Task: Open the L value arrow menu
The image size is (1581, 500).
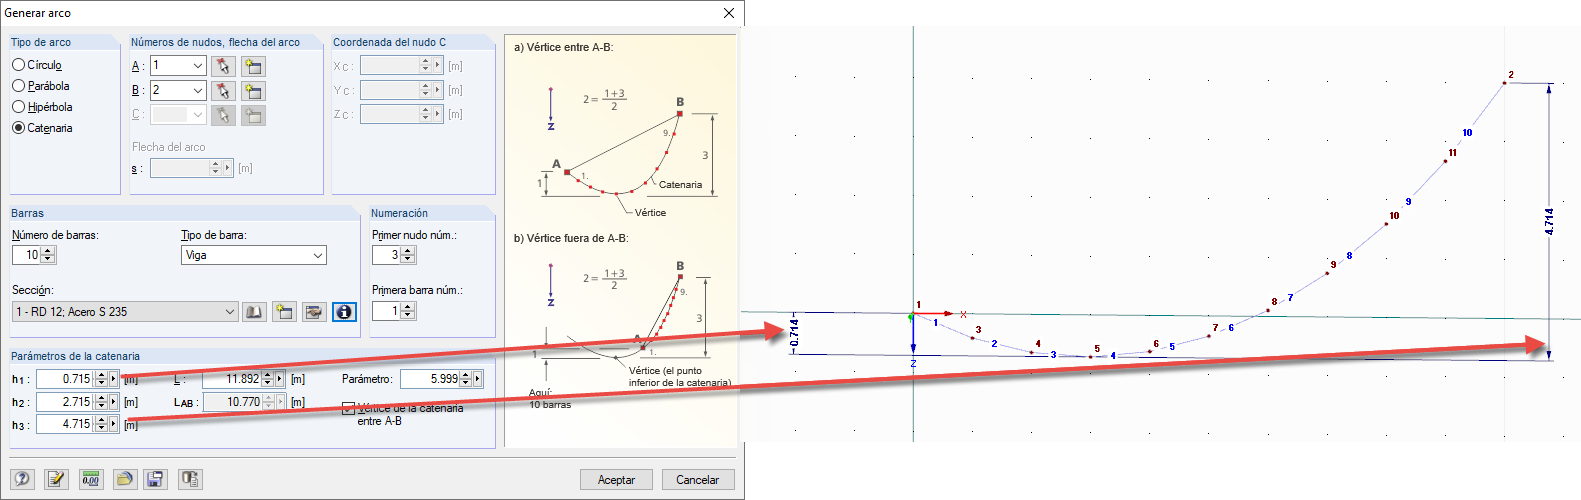Action: (279, 379)
